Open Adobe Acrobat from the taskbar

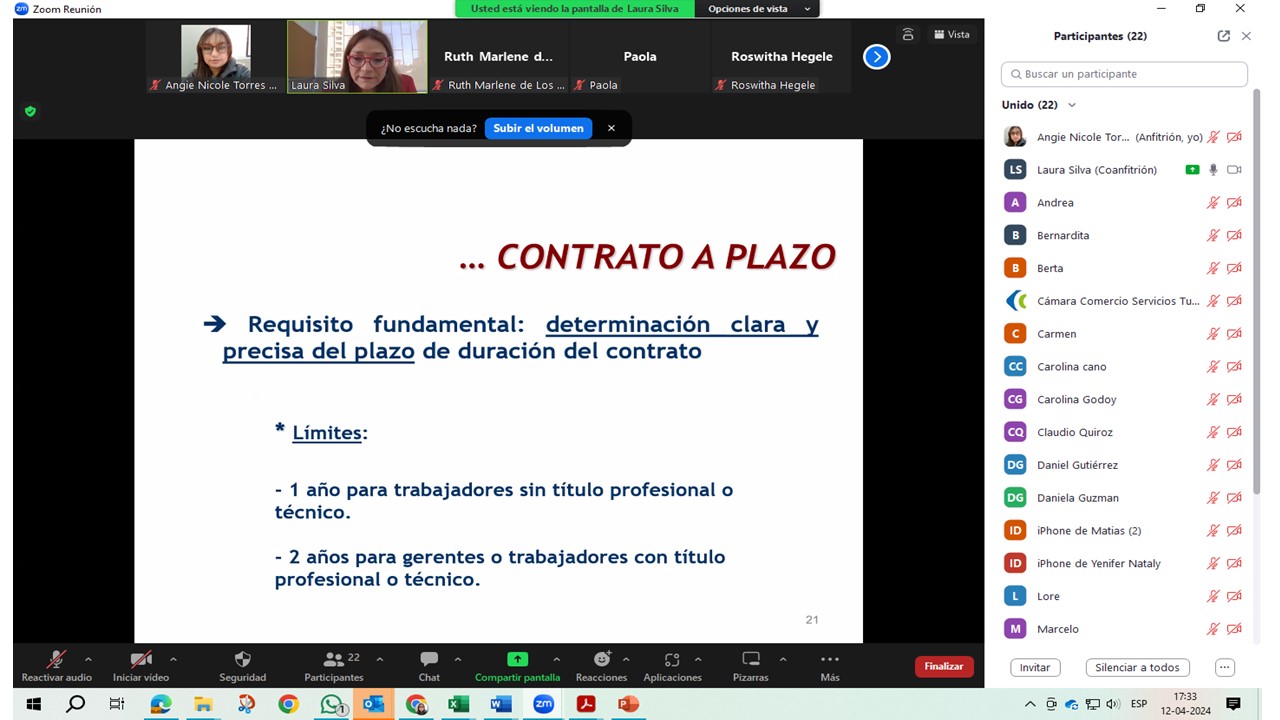coord(586,704)
